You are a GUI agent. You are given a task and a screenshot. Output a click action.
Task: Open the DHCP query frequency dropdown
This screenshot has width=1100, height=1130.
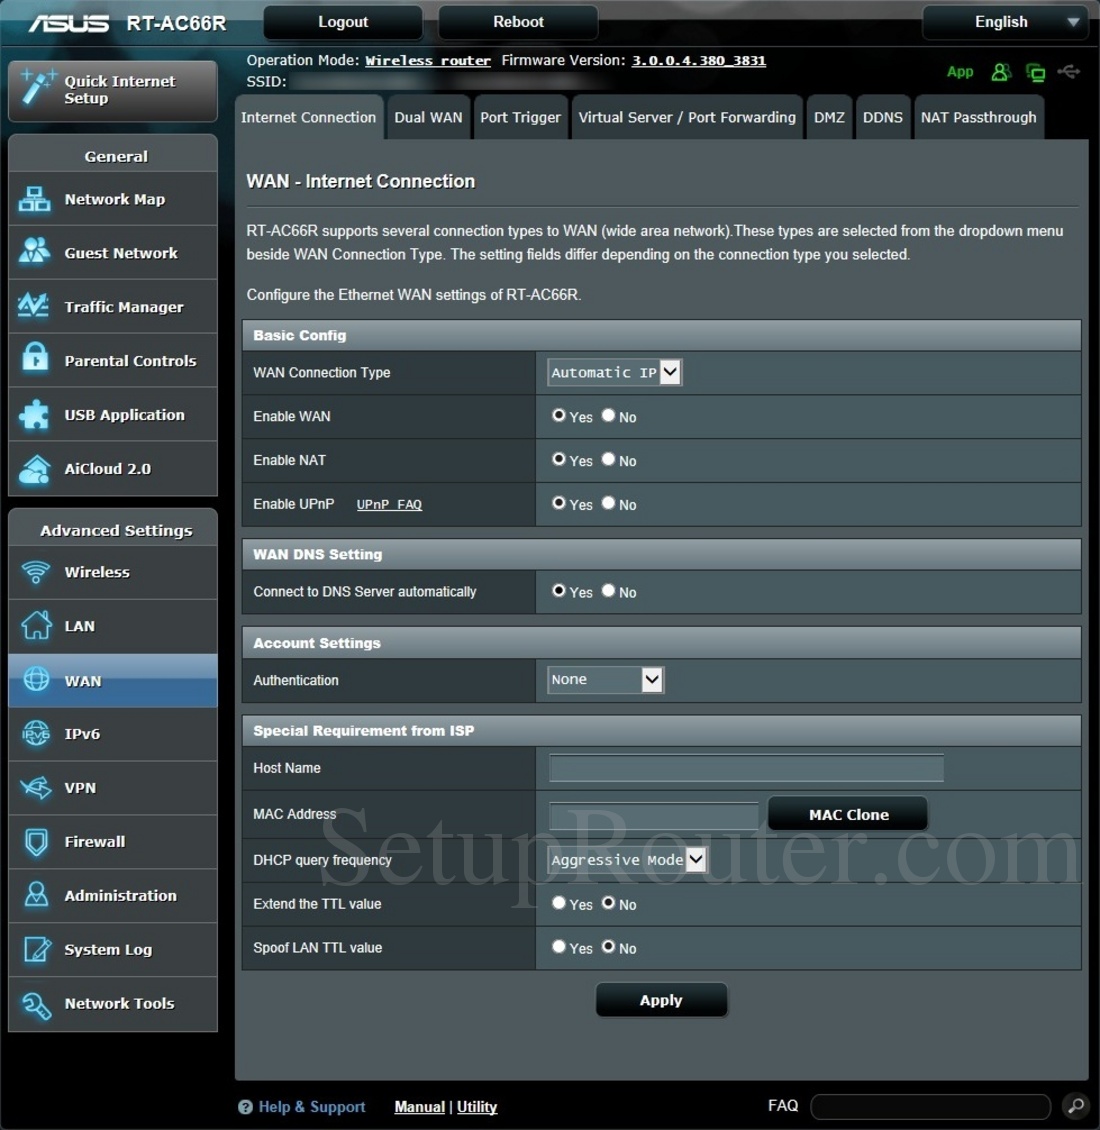(627, 860)
